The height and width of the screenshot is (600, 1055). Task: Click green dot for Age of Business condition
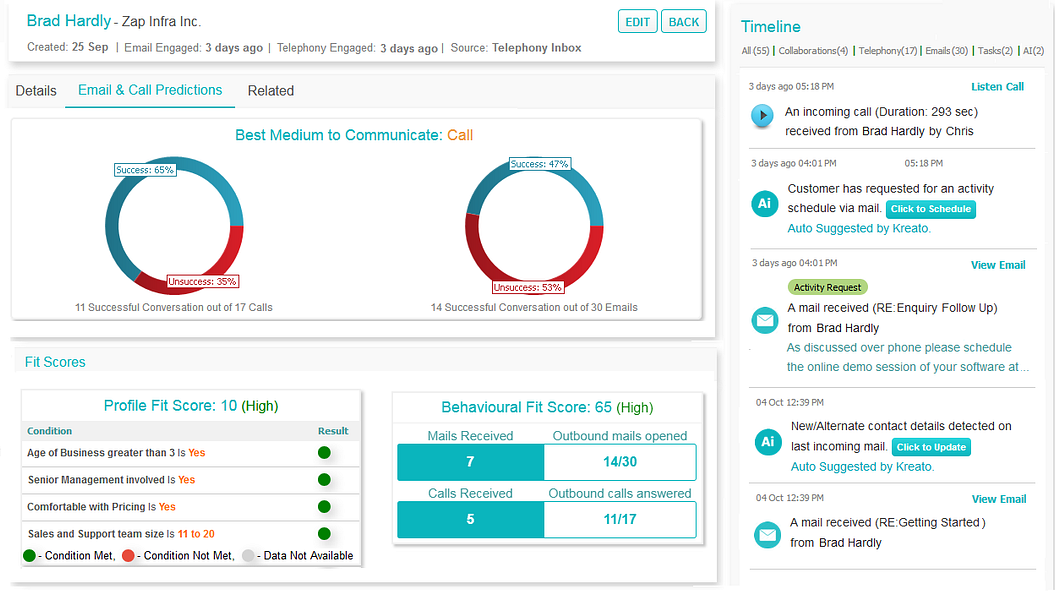324,453
